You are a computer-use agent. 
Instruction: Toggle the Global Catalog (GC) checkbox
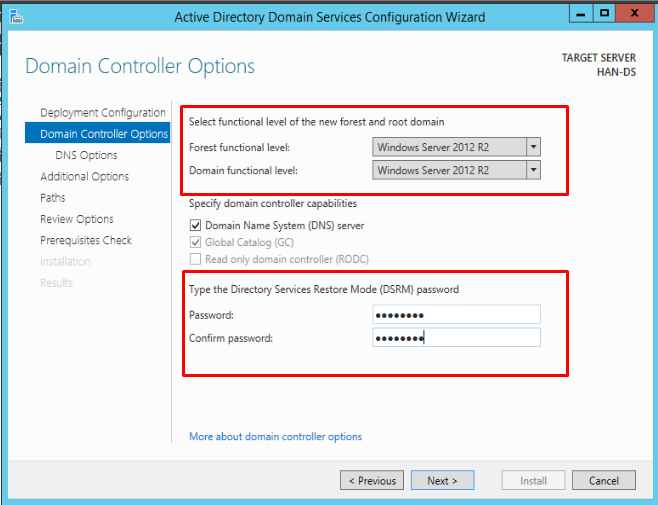(x=195, y=242)
